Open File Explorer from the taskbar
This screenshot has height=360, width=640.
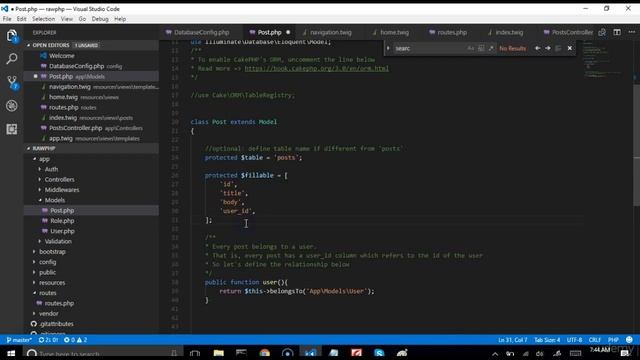point(218,353)
